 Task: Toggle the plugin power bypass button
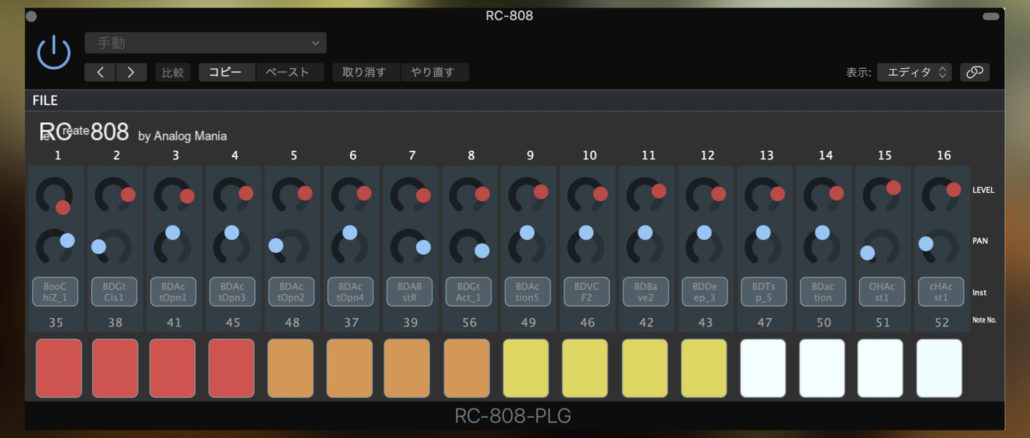pyautogui.click(x=54, y=52)
